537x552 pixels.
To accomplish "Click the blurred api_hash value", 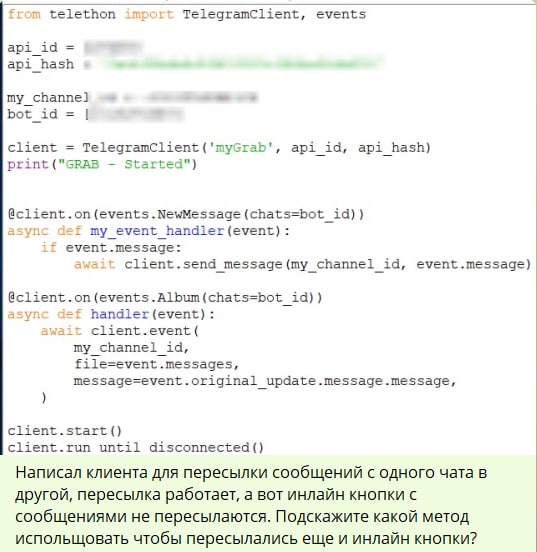I will pos(241,64).
